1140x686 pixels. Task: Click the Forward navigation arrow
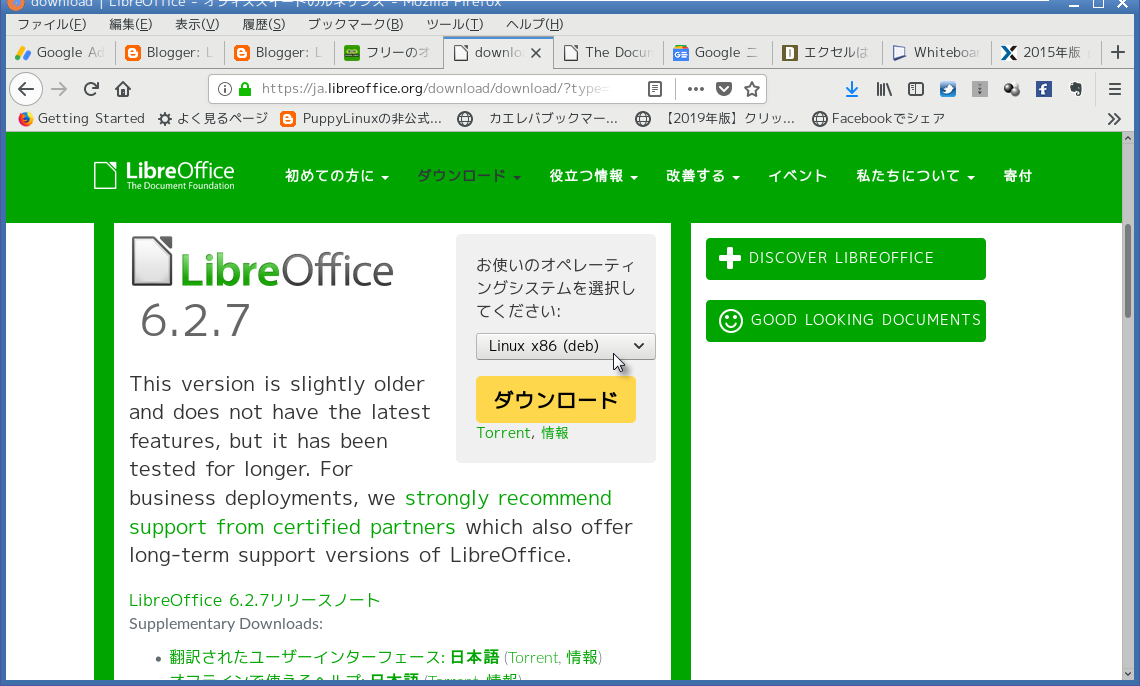59,89
